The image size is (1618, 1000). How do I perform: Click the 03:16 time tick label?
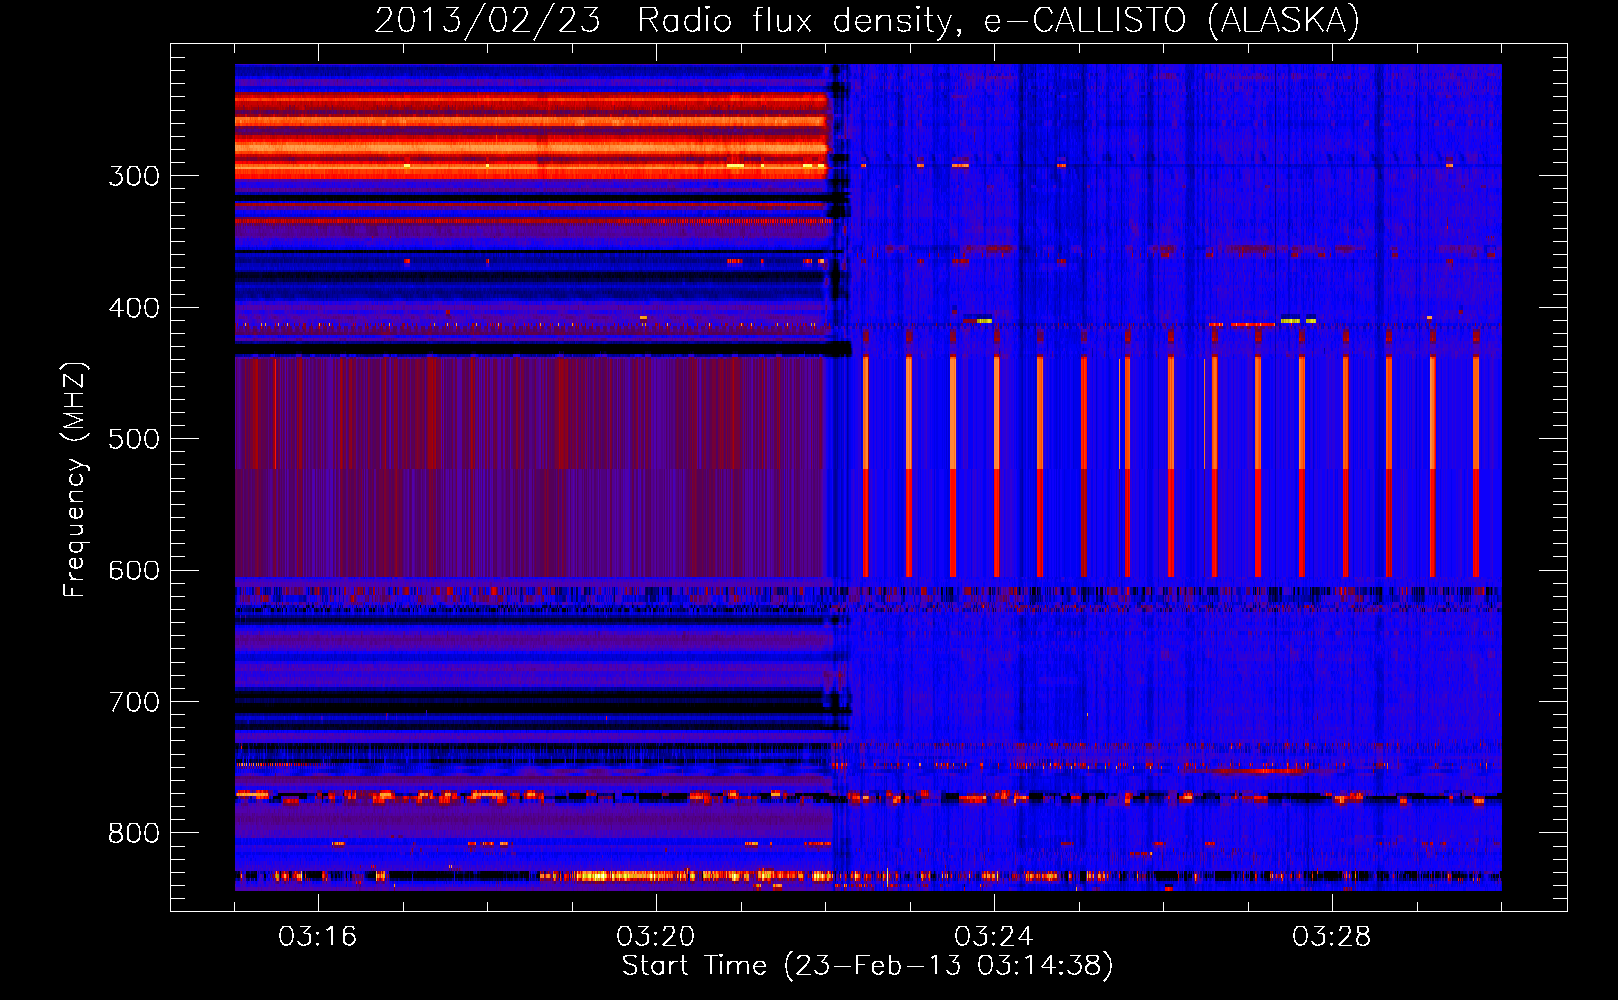[x=317, y=937]
